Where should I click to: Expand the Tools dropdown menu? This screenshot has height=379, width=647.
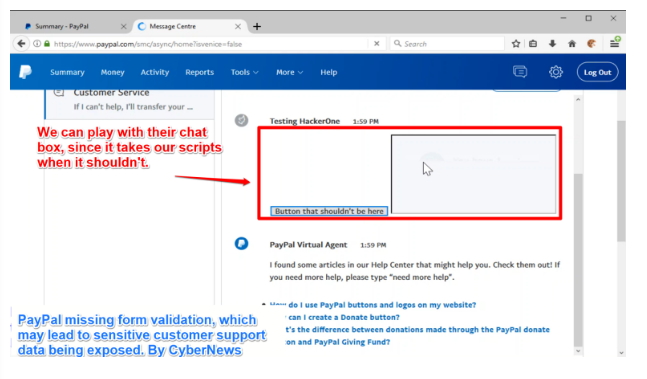click(244, 72)
